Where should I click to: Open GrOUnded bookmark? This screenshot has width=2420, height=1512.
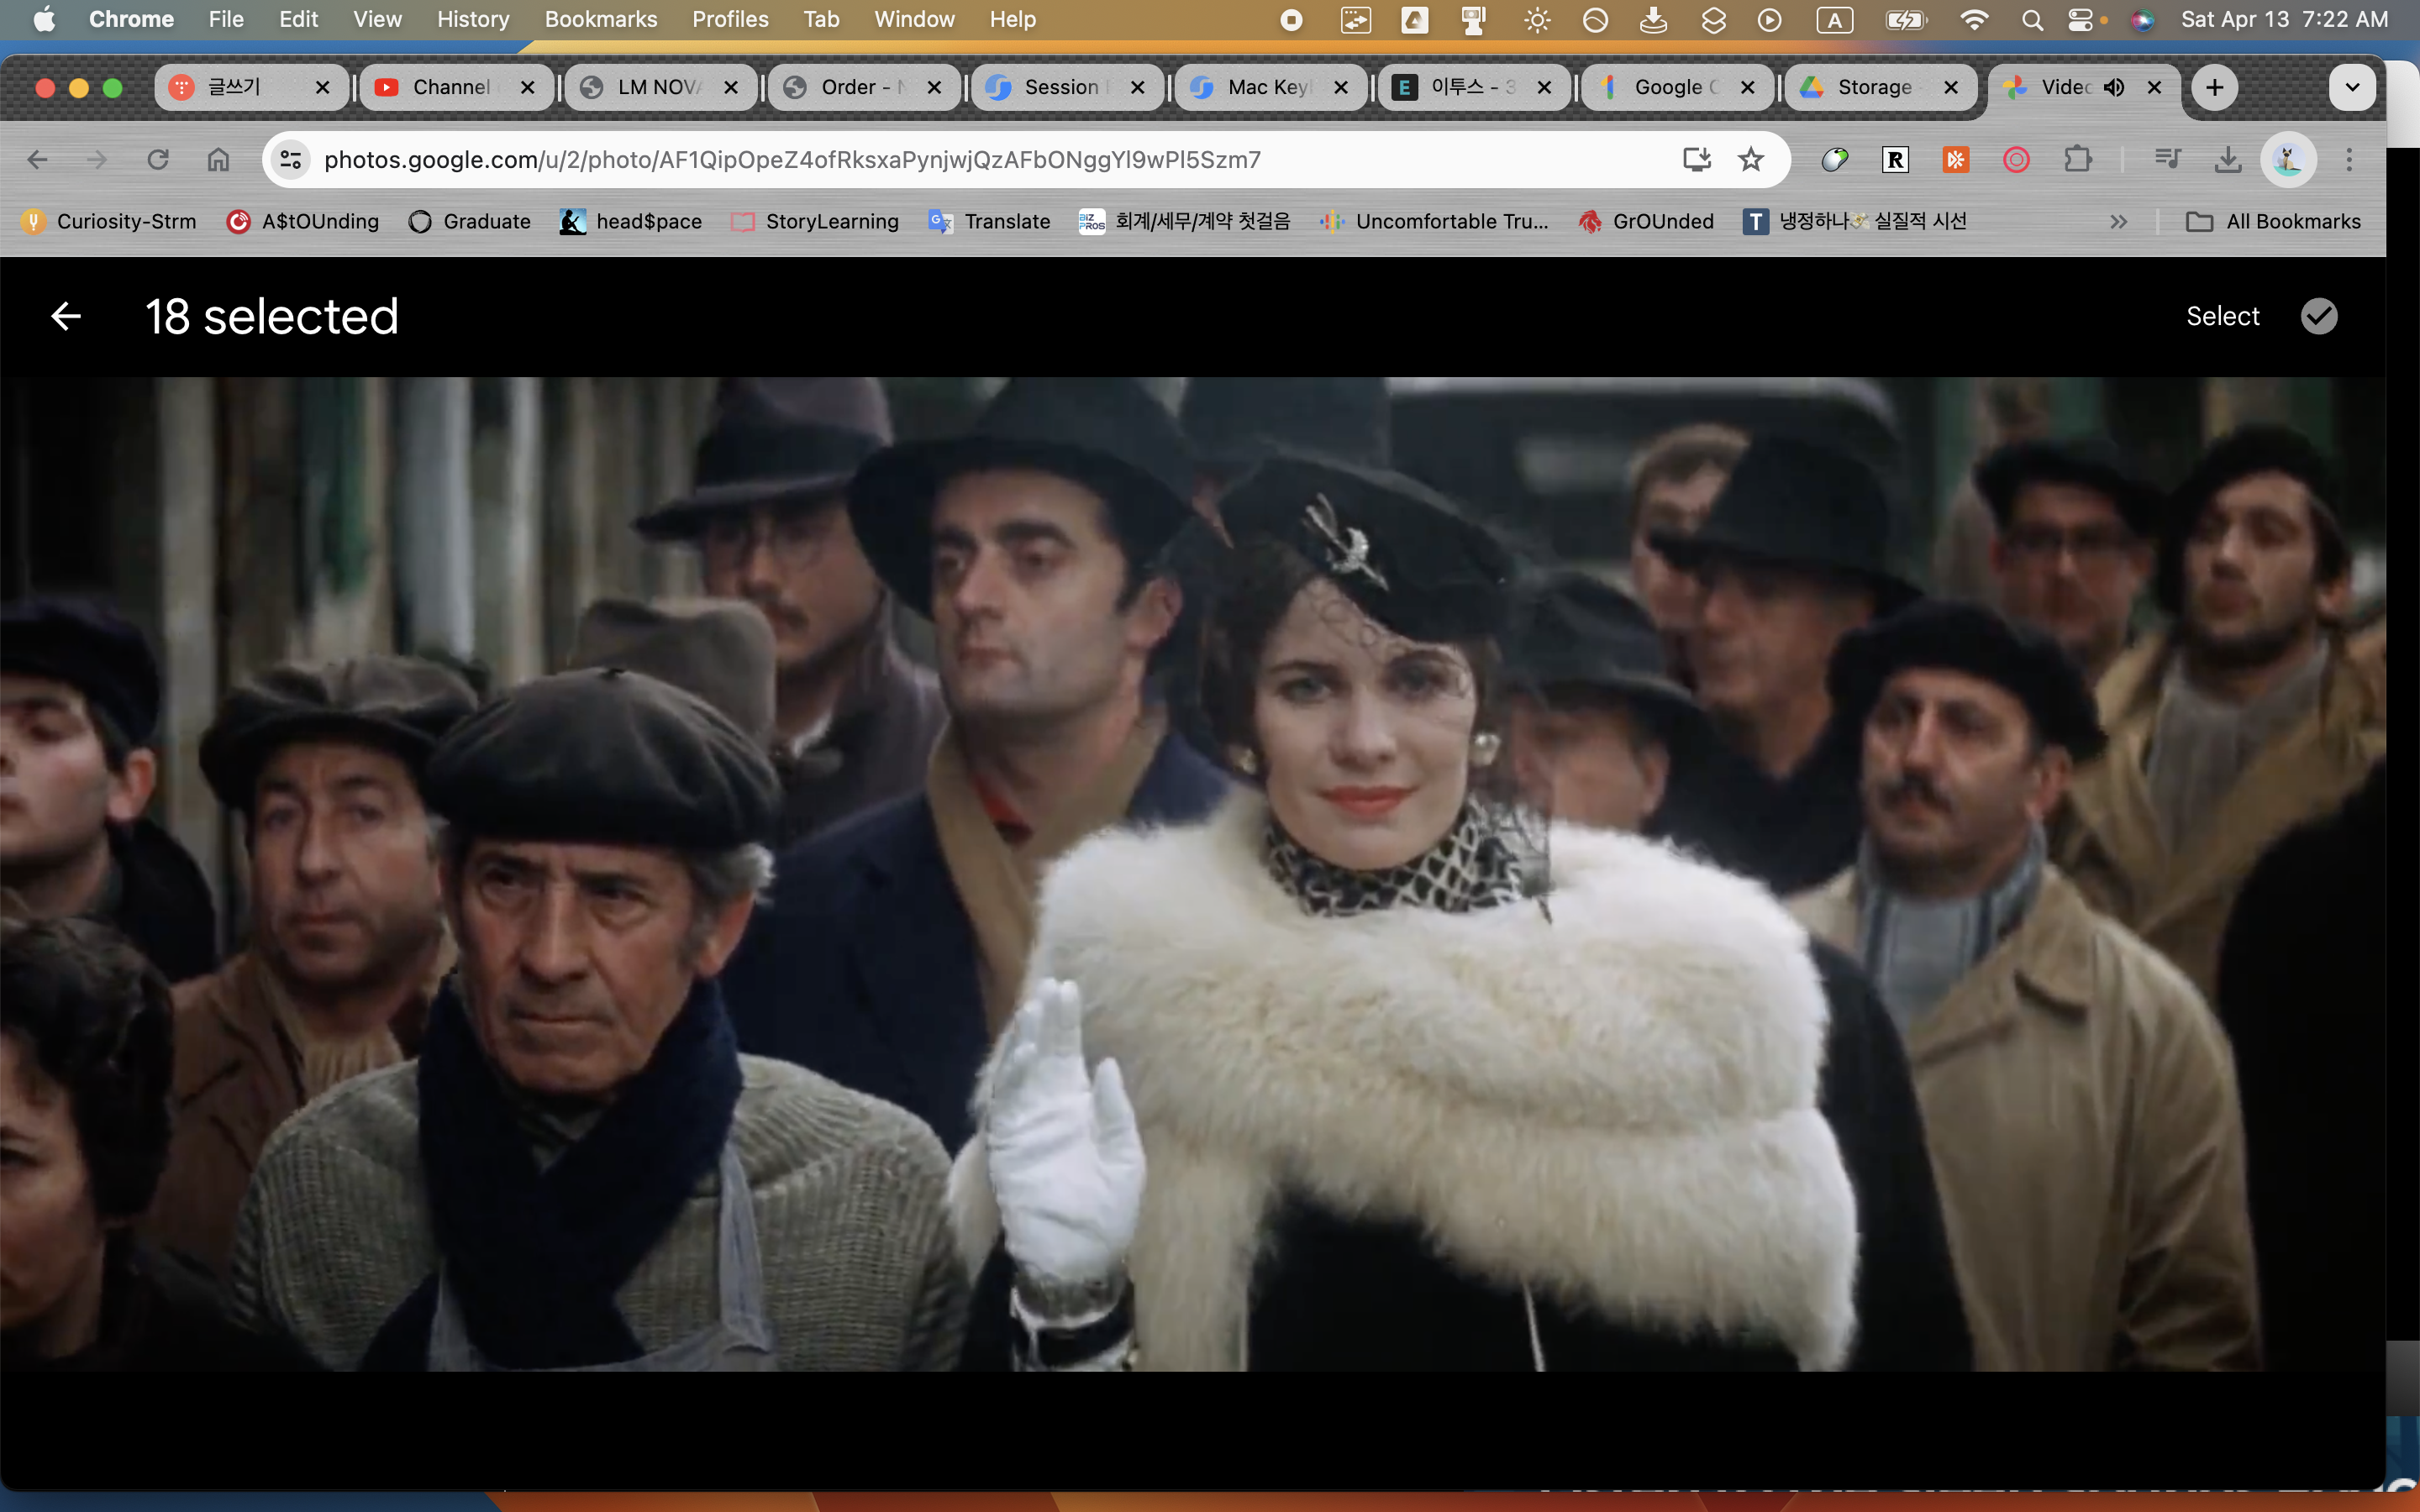point(1646,221)
